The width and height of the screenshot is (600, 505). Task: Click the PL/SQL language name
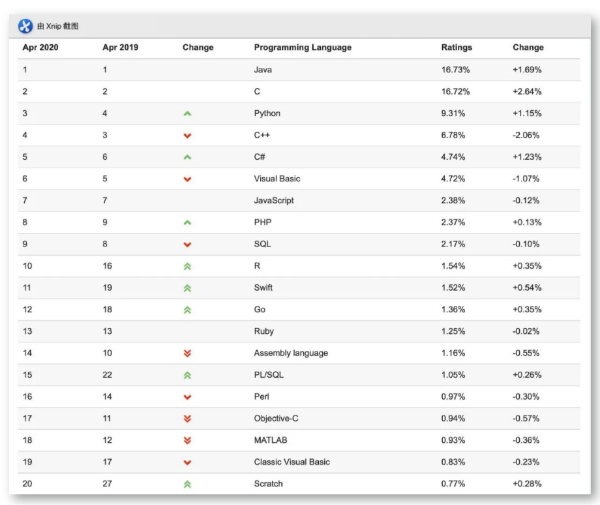click(269, 375)
